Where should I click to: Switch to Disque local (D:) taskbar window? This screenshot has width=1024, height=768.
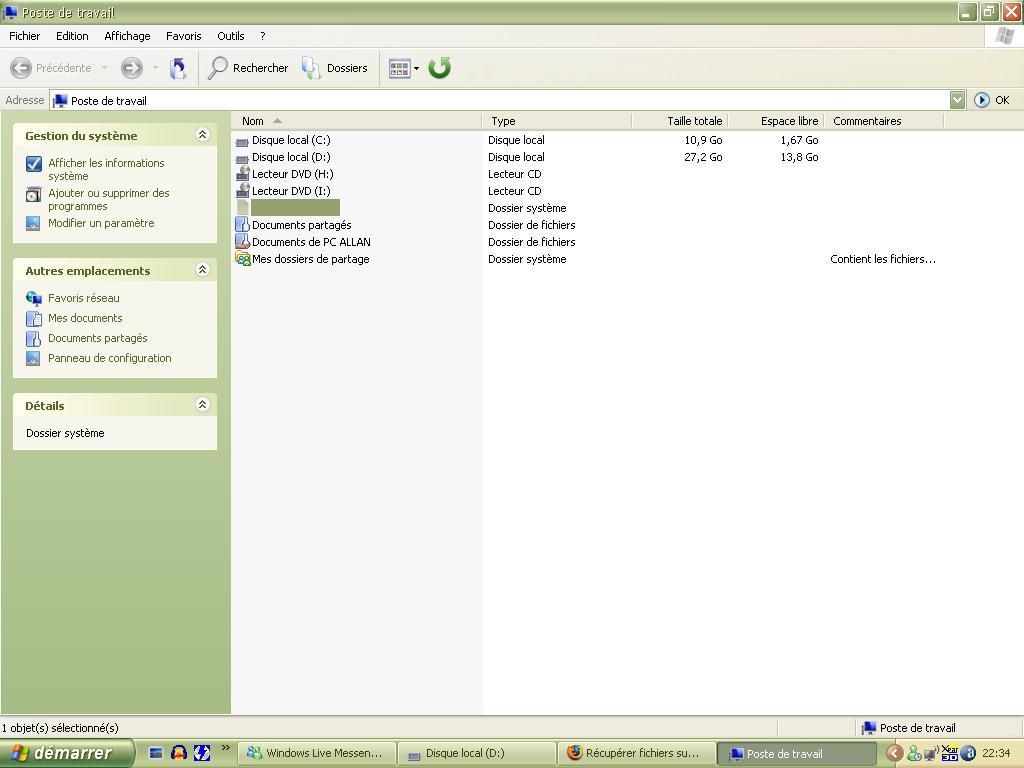(476, 753)
